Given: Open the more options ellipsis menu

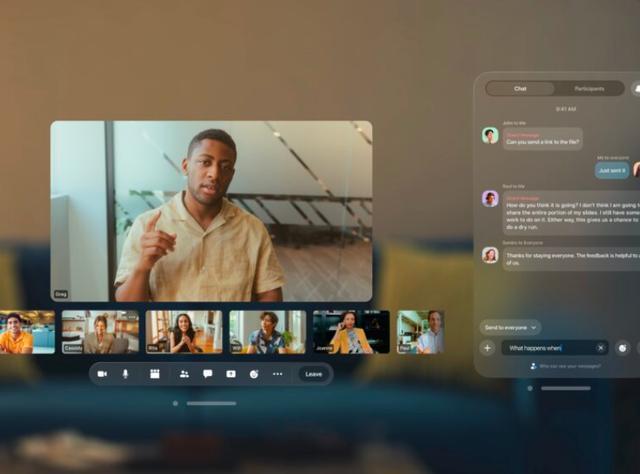Looking at the screenshot, I should coord(278,374).
